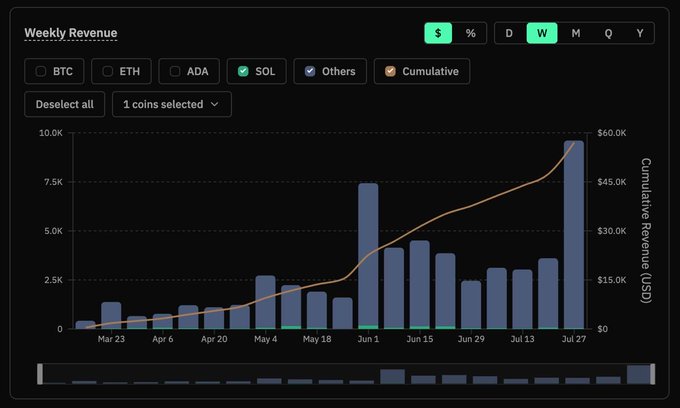Screen dimensions: 680x408
Task: Click the '$15.0K' right axis label
Action: pyautogui.click(x=611, y=280)
